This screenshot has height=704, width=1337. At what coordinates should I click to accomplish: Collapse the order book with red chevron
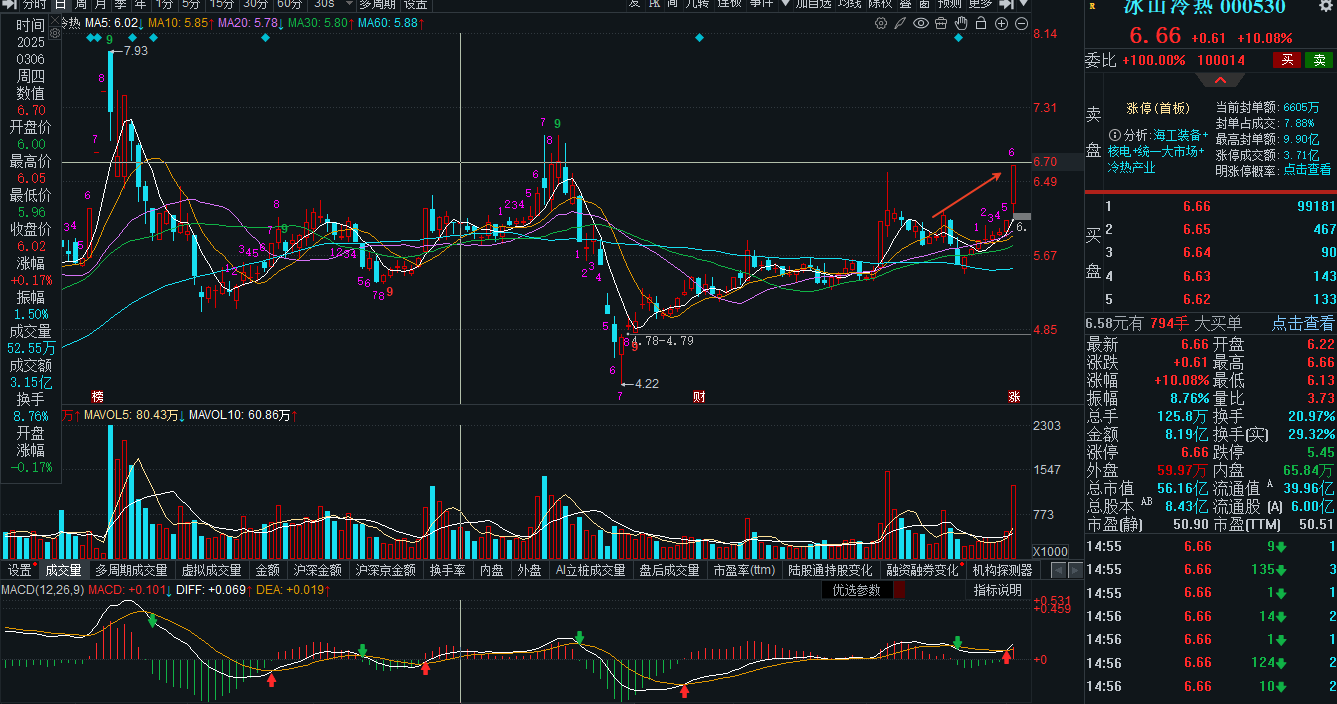pos(1220,80)
